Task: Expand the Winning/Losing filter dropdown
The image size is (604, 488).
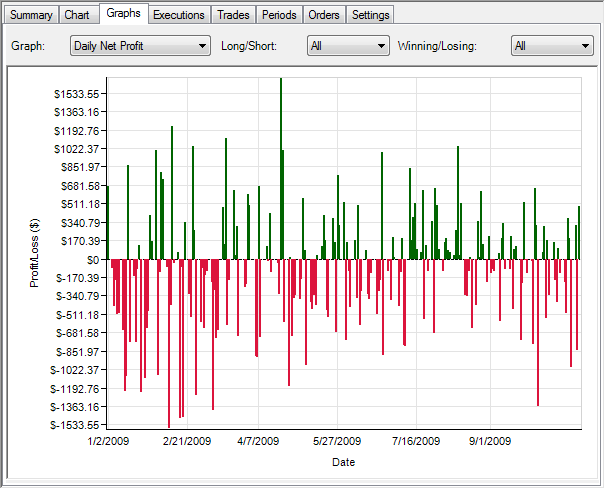Action: click(x=552, y=46)
